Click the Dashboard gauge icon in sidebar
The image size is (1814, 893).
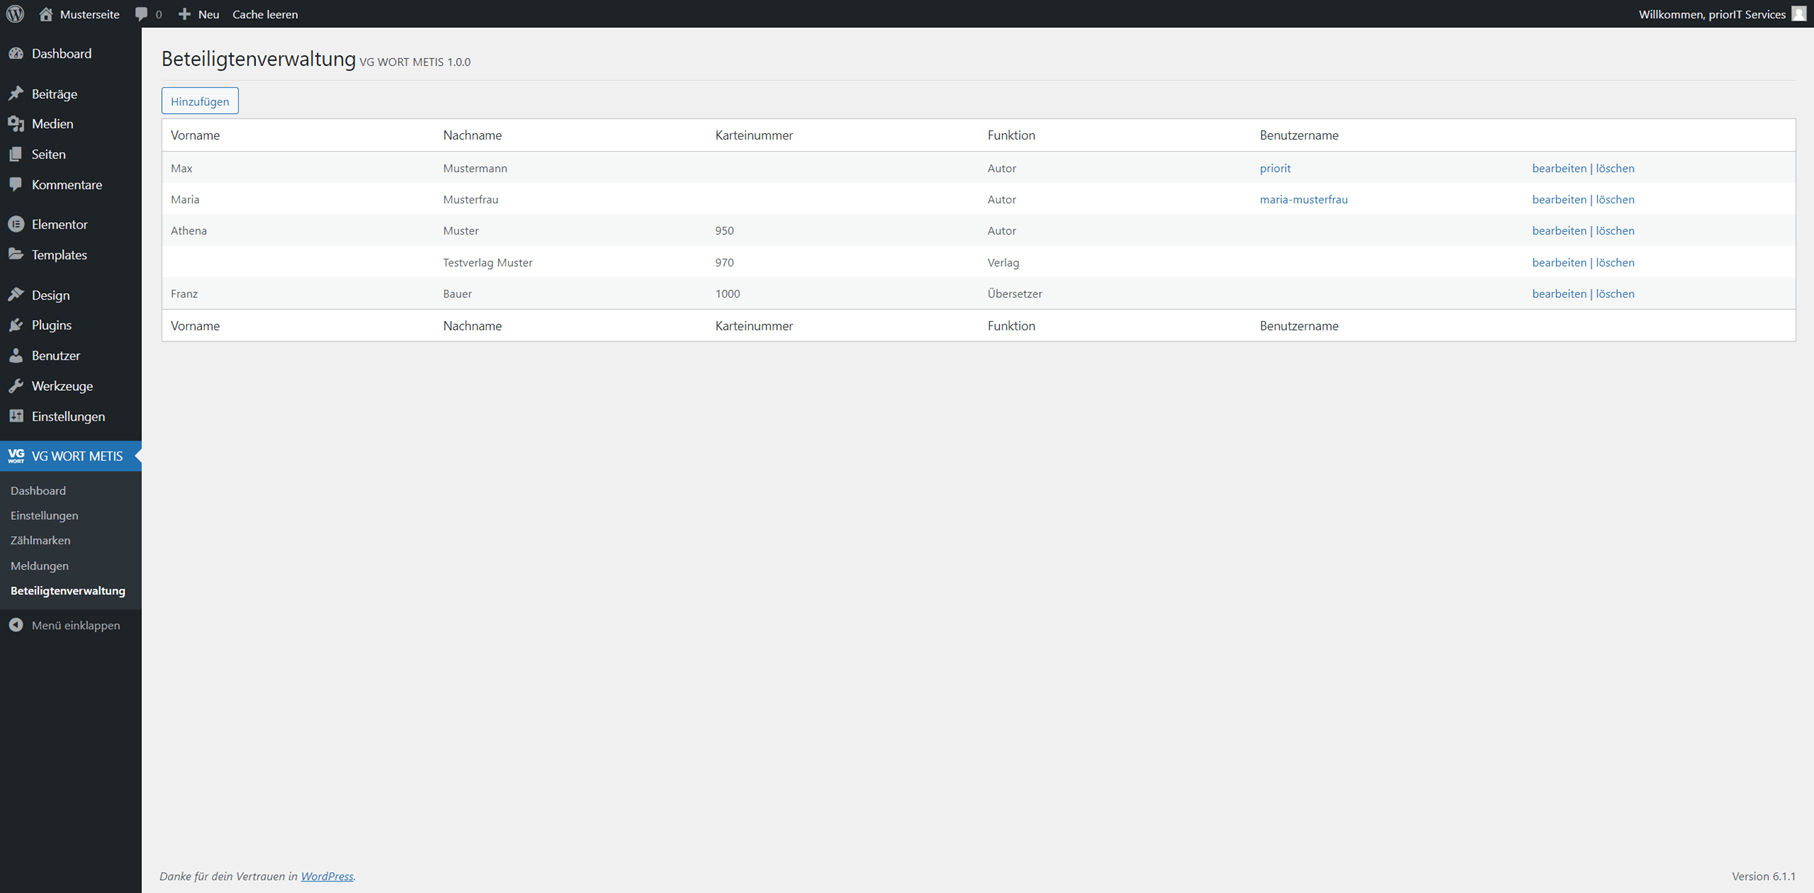point(16,54)
